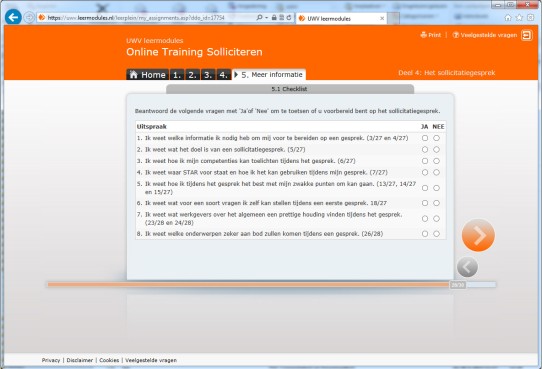Go to the Home tab

tap(148, 75)
